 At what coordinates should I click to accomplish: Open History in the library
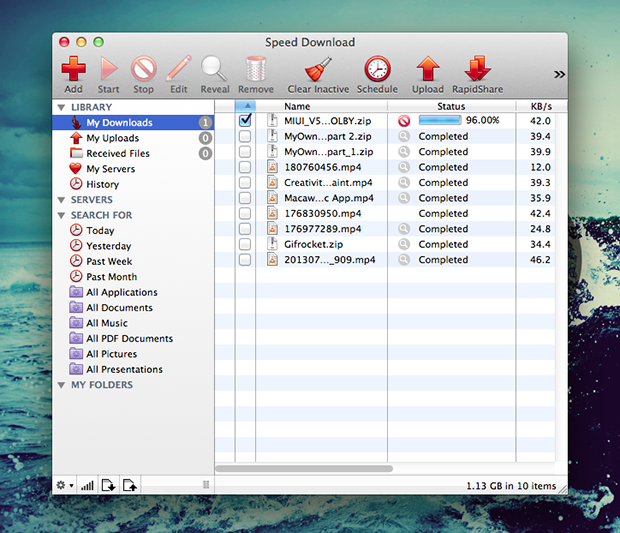pos(133,184)
